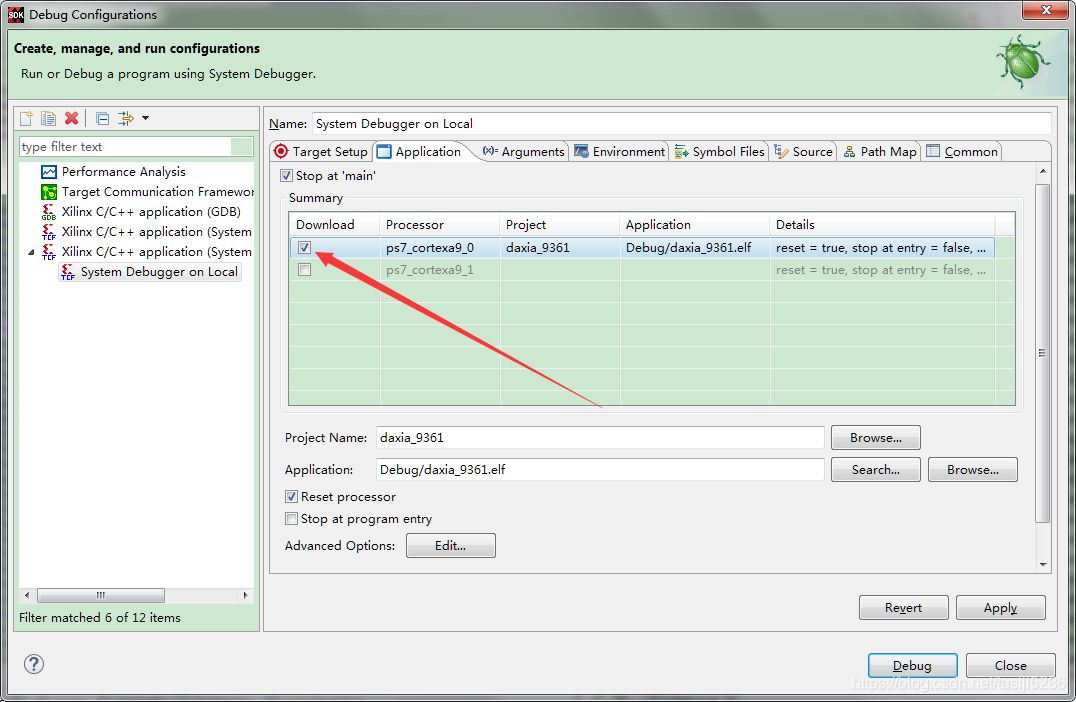Viewport: 1076px width, 702px height.
Task: Click the left scroll arrow in tree
Action: (27, 596)
